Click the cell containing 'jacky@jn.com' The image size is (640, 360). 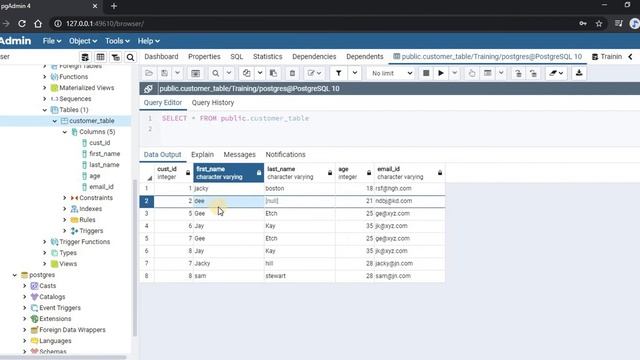(x=409, y=263)
